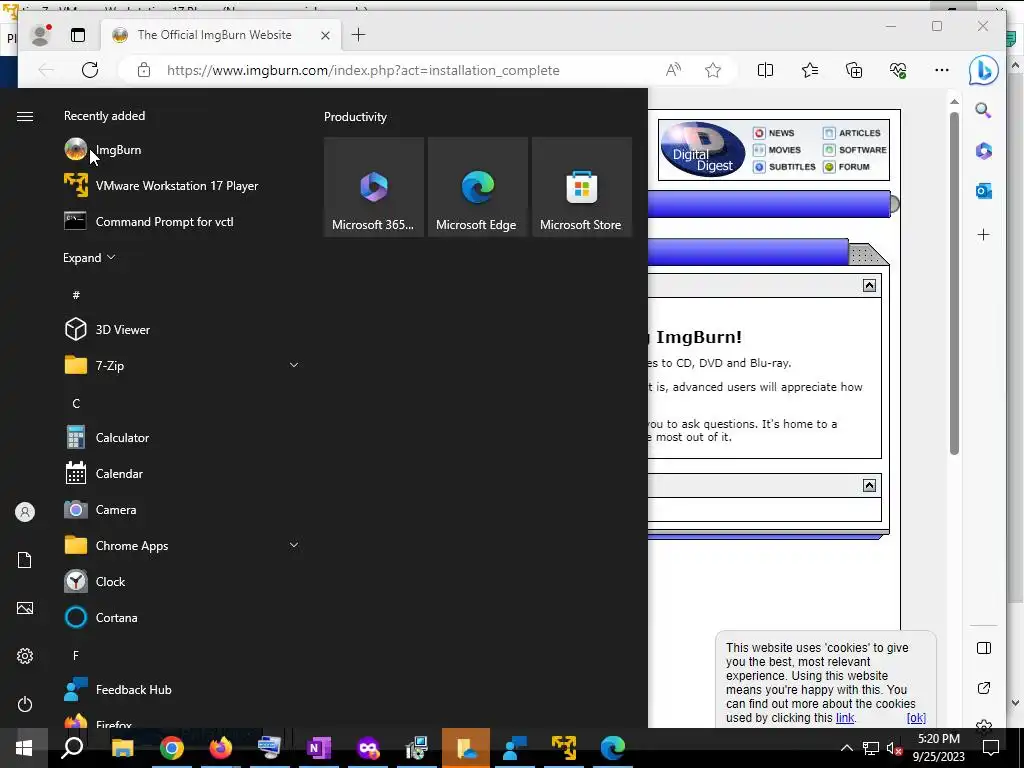Open Edge split screen

pyautogui.click(x=765, y=70)
